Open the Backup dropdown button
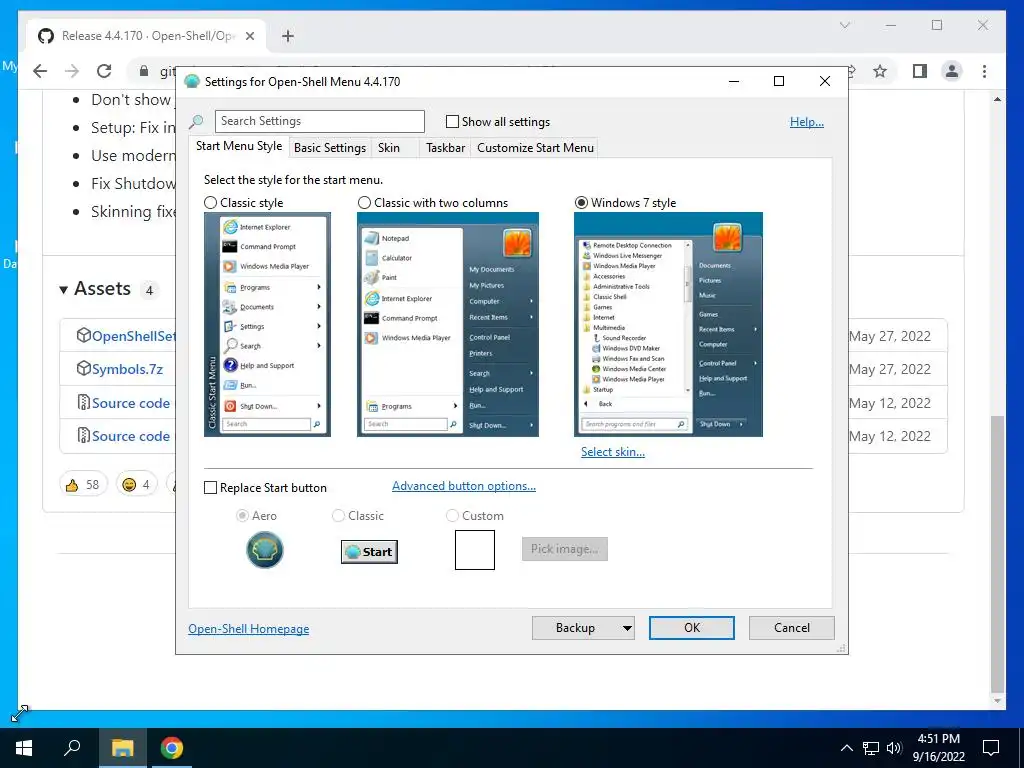 583,628
